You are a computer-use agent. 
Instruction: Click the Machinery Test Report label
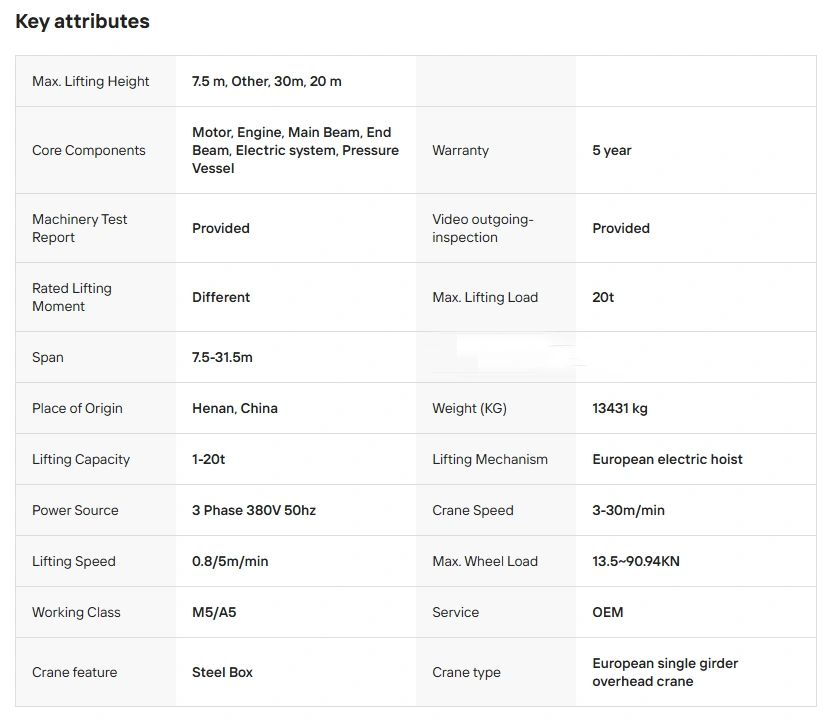click(x=80, y=228)
